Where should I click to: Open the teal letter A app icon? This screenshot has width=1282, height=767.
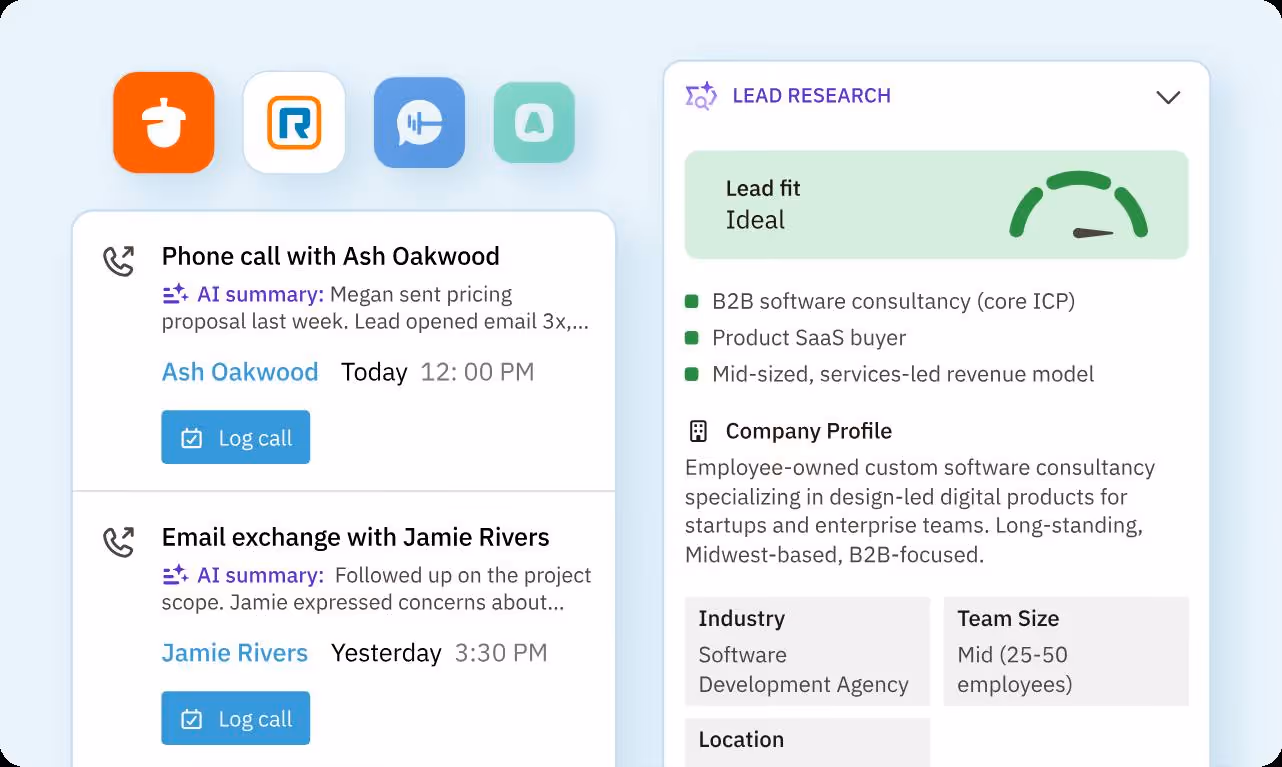pos(534,122)
